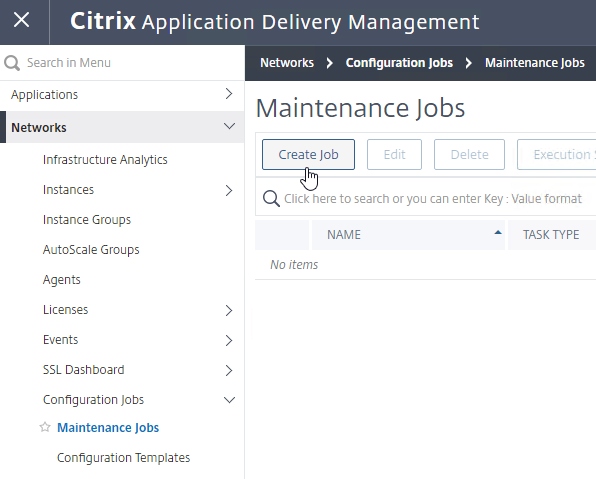Expand the SSL Dashboard chevron

[229, 370]
